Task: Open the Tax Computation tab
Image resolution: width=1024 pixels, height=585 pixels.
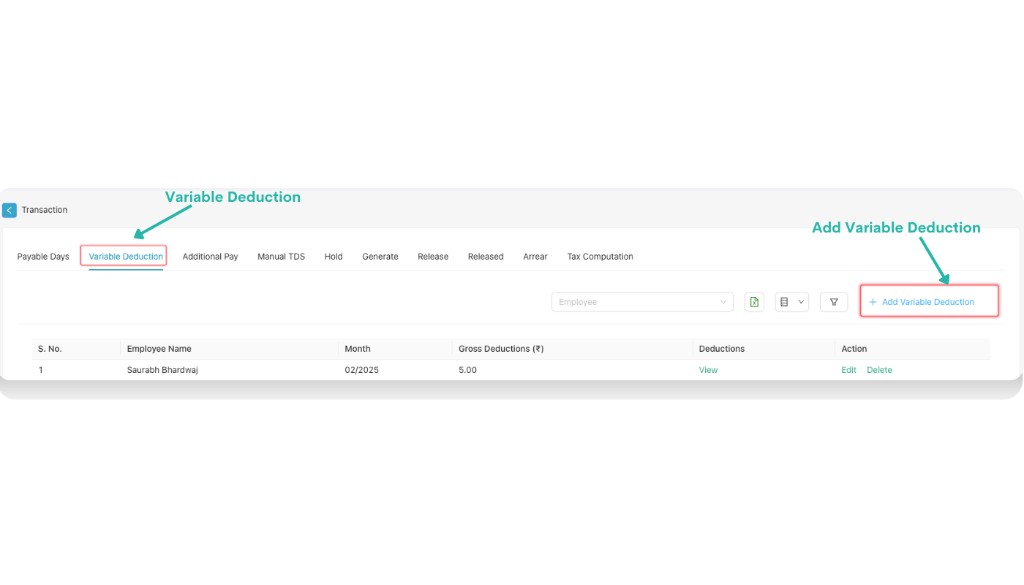Action: pos(599,256)
